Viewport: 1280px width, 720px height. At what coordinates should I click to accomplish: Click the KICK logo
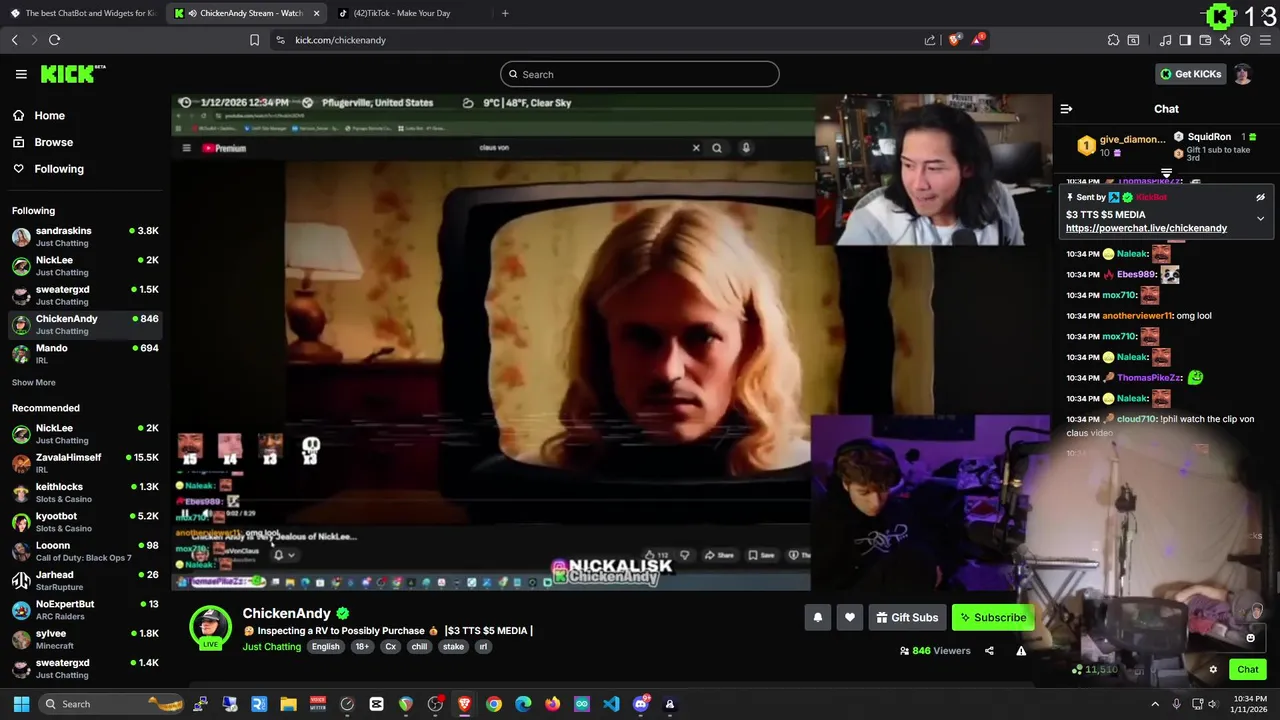click(x=72, y=74)
